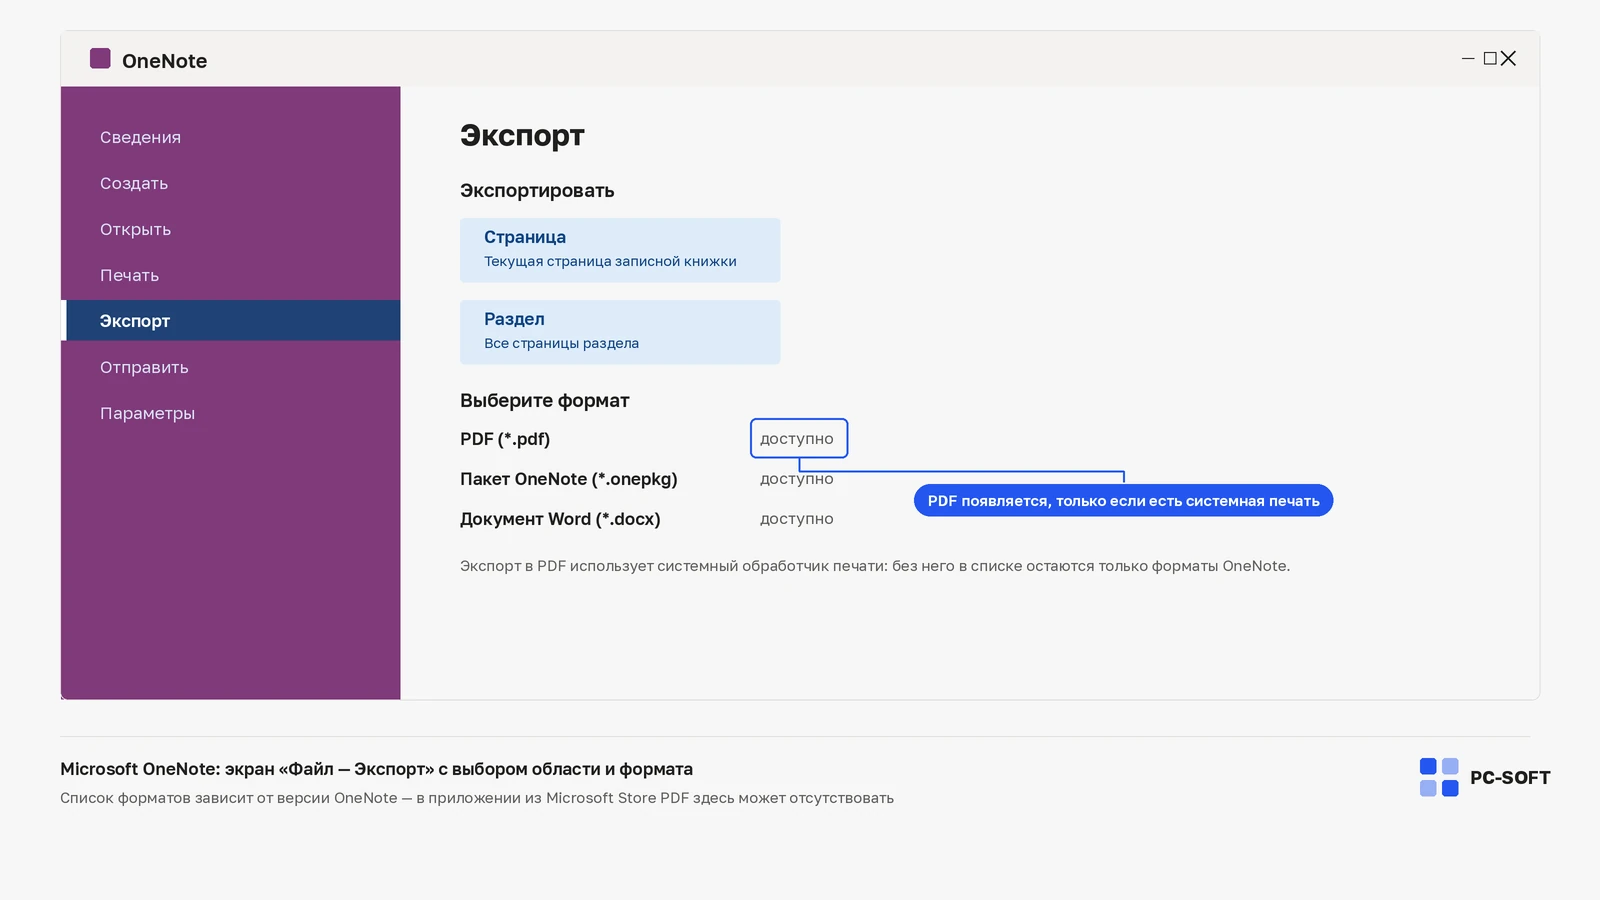Screen dimensions: 1600x900
Task: Select the PDF (*.pdf) format
Action: point(505,439)
